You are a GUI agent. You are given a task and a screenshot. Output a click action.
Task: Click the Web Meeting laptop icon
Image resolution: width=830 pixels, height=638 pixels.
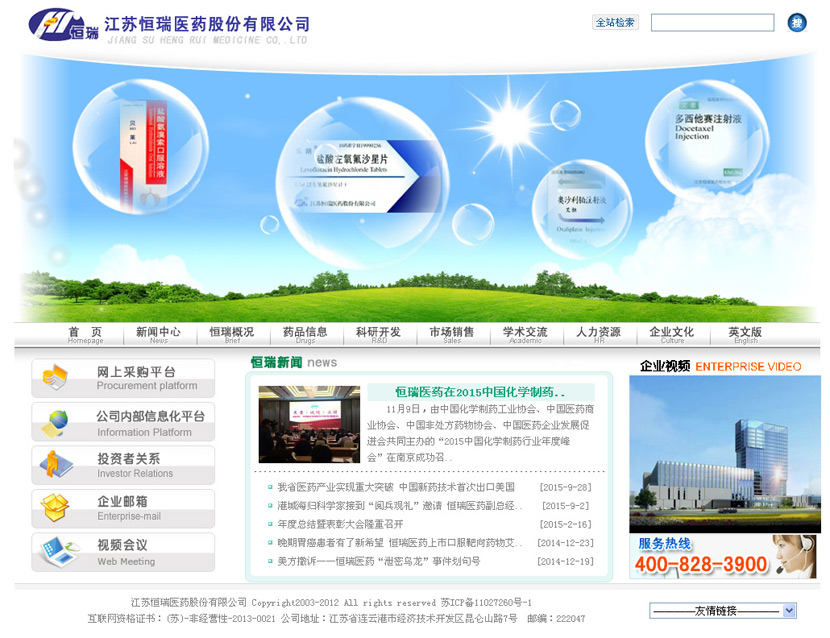pos(58,552)
